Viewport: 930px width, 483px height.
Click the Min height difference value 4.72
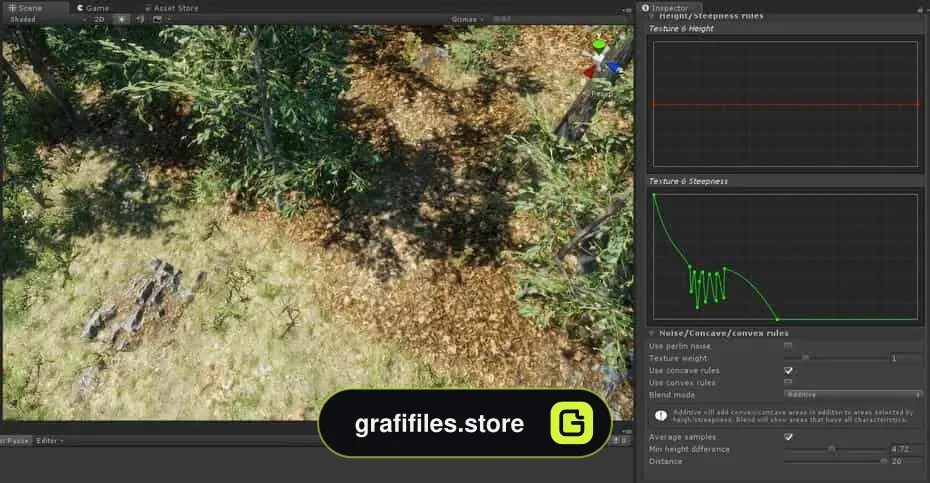[x=905, y=449]
